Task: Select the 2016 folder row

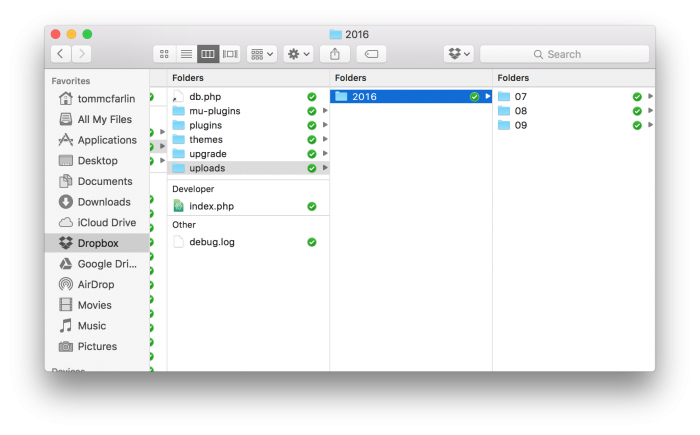Action: click(x=411, y=96)
